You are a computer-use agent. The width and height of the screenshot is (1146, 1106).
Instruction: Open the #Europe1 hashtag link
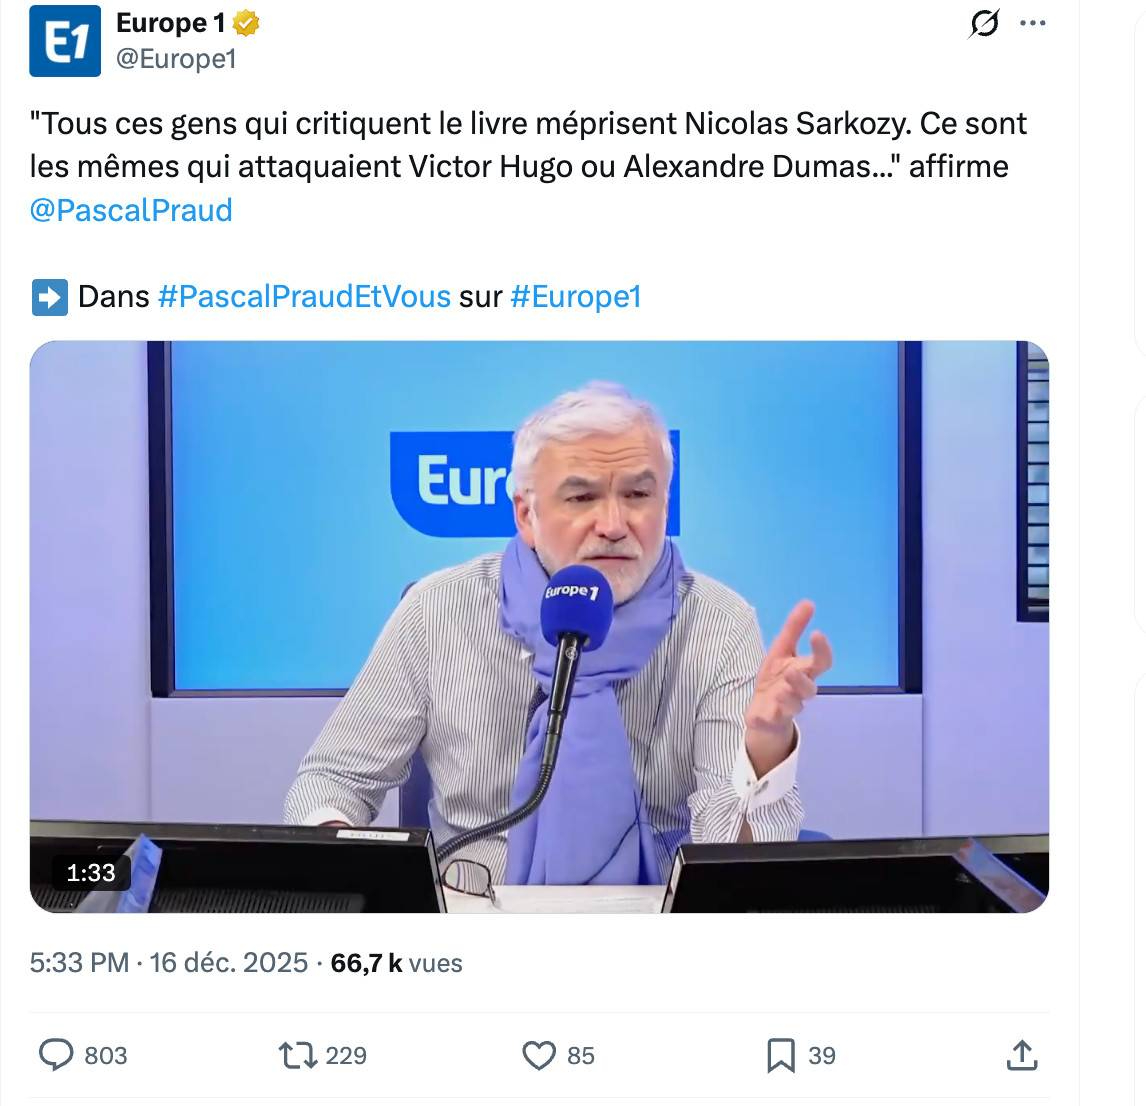[x=575, y=297]
